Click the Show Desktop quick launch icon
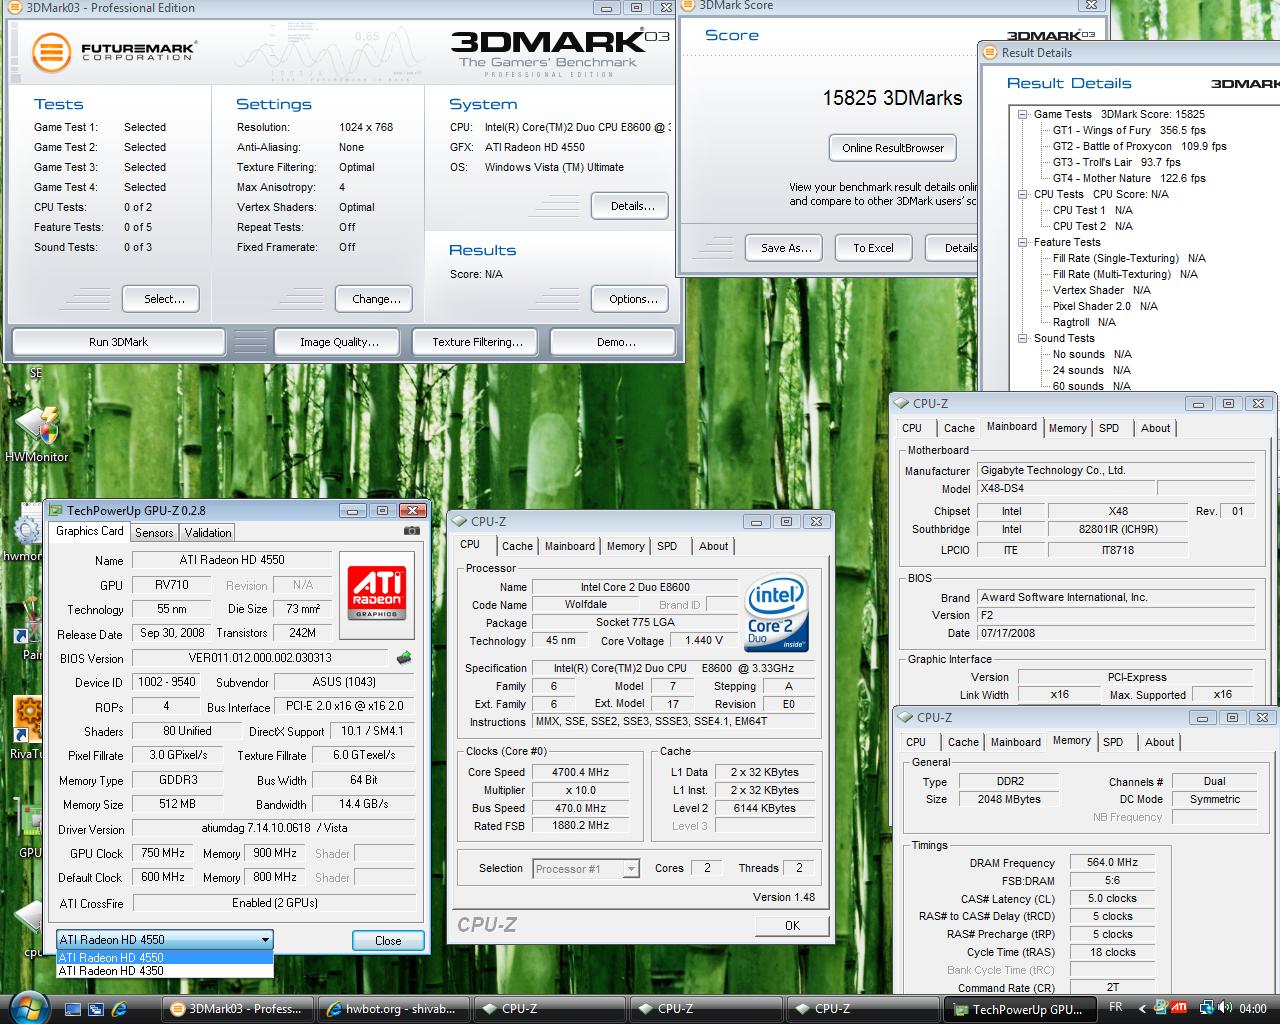Screen dimensions: 1280x1024 pos(74,1009)
